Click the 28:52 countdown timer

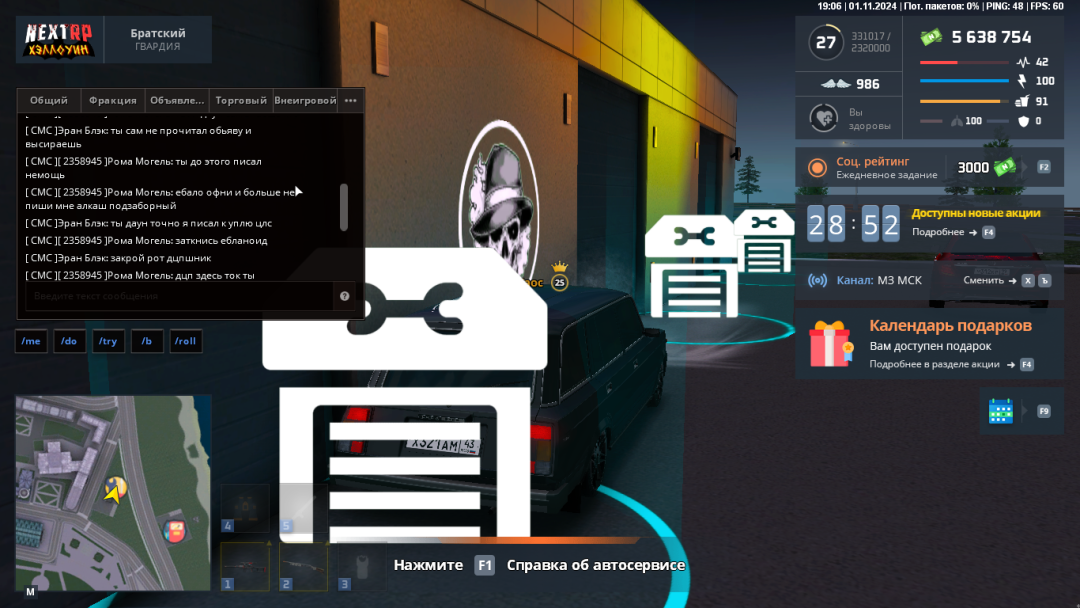pyautogui.click(x=853, y=224)
